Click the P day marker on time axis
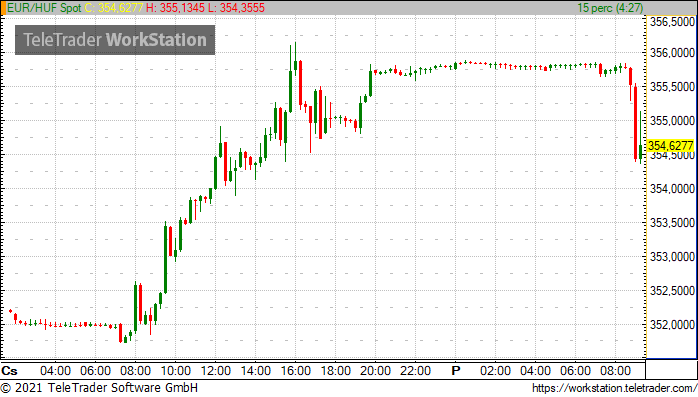698x397 pixels. click(455, 371)
